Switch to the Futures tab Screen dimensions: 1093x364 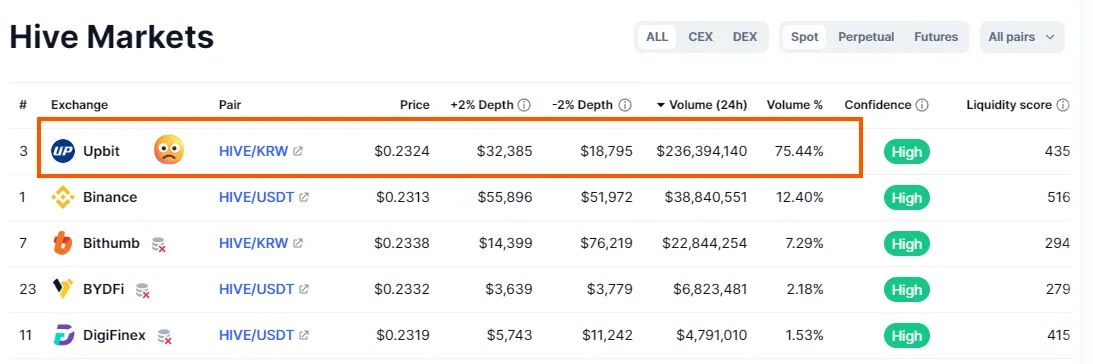(x=936, y=37)
